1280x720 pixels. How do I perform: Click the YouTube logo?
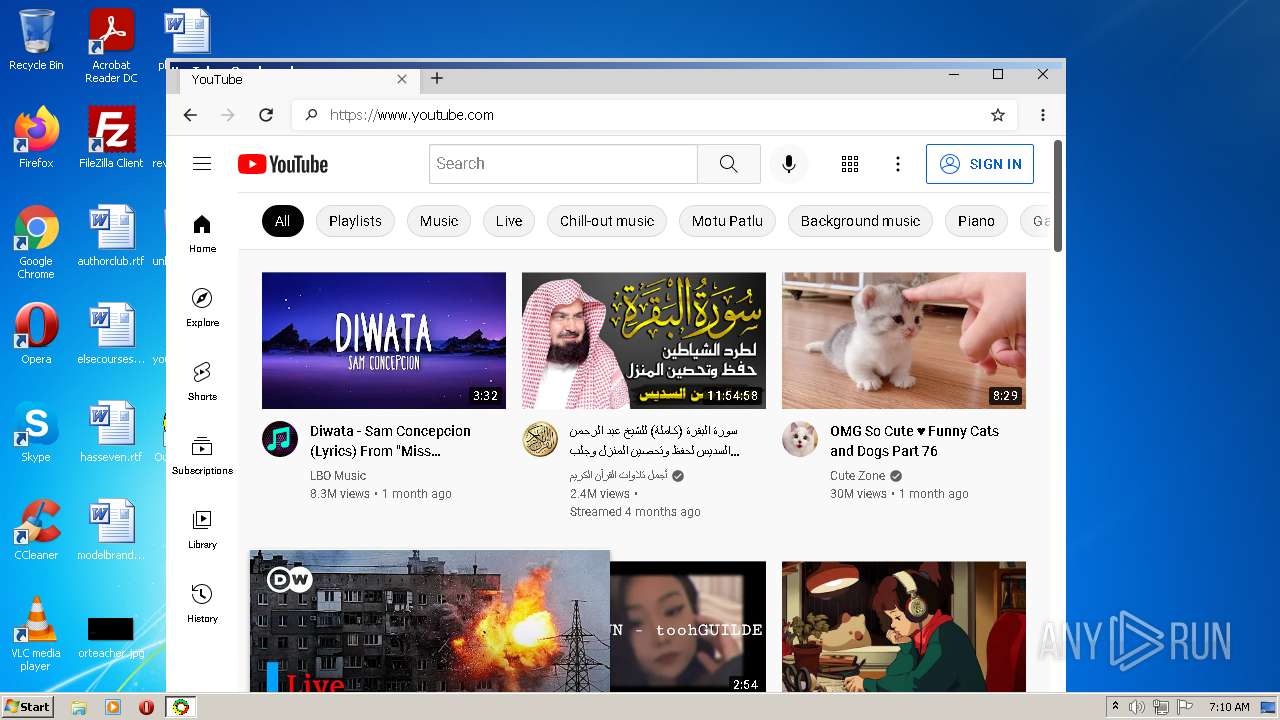pyautogui.click(x=283, y=164)
